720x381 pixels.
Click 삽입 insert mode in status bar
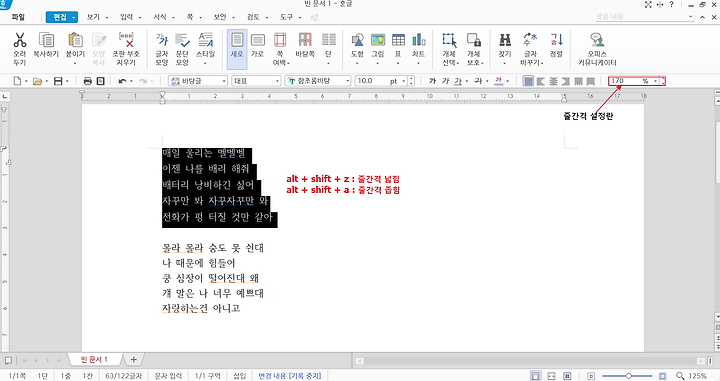[x=239, y=375]
